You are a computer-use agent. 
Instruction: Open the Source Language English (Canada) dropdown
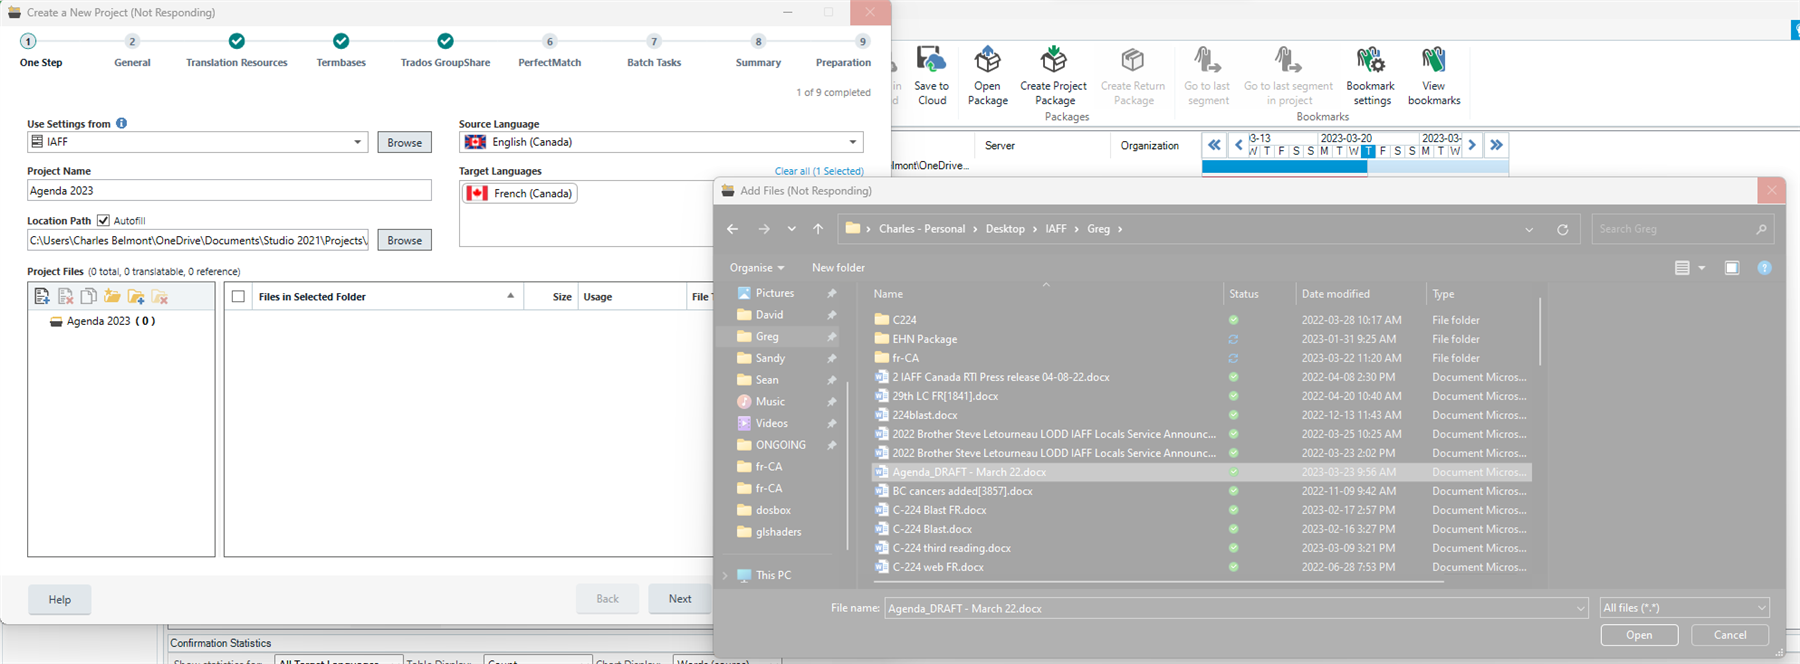(x=853, y=142)
